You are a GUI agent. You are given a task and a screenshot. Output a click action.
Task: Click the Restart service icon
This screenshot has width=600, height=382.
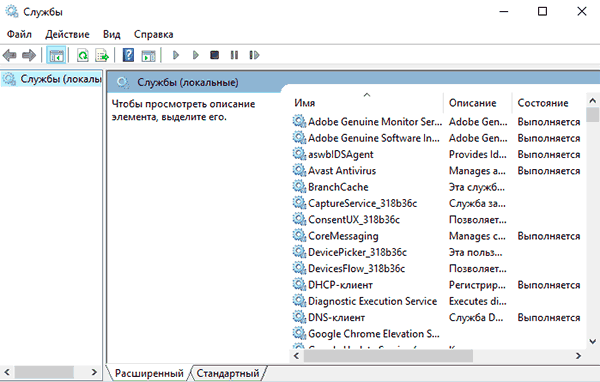pos(254,55)
